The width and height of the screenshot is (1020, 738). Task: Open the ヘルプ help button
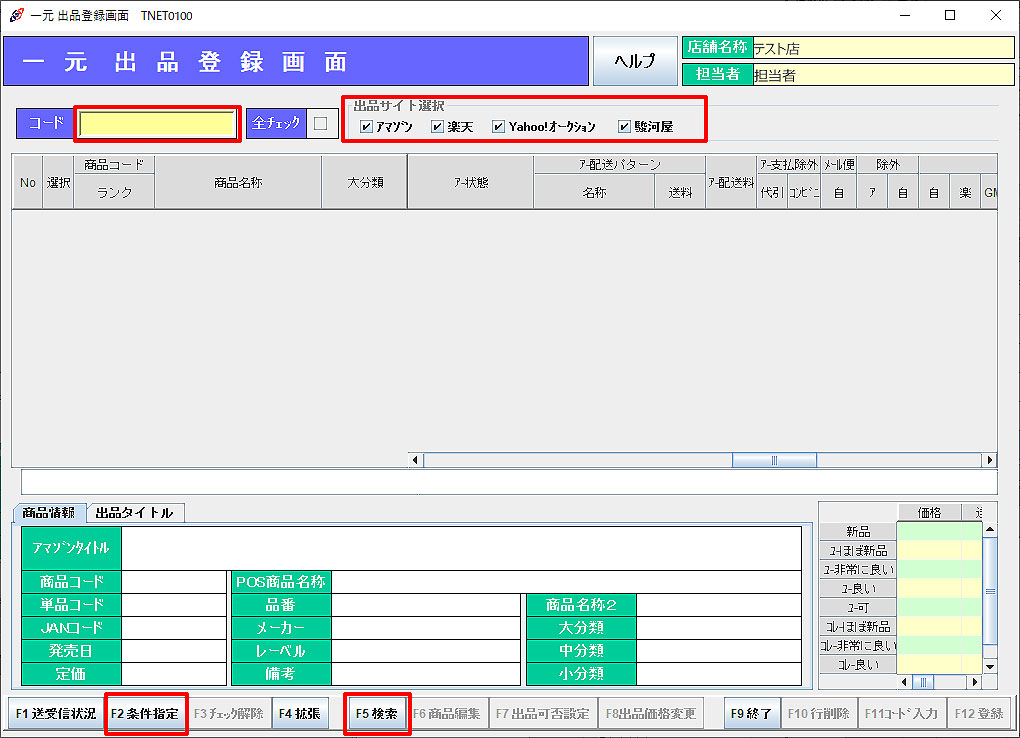pyautogui.click(x=634, y=61)
